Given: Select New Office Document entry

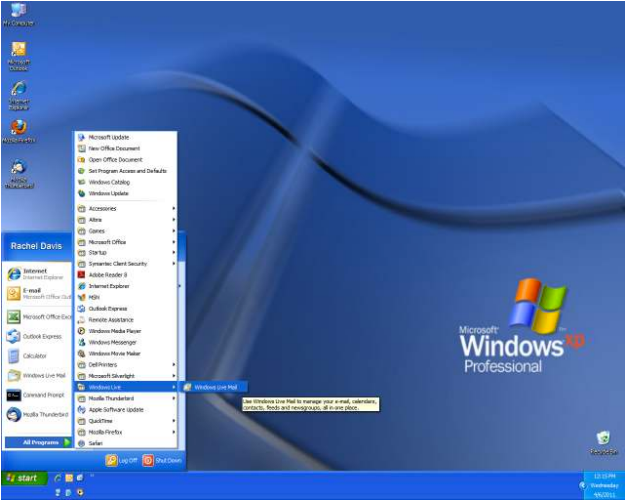Looking at the screenshot, I should (x=126, y=148).
